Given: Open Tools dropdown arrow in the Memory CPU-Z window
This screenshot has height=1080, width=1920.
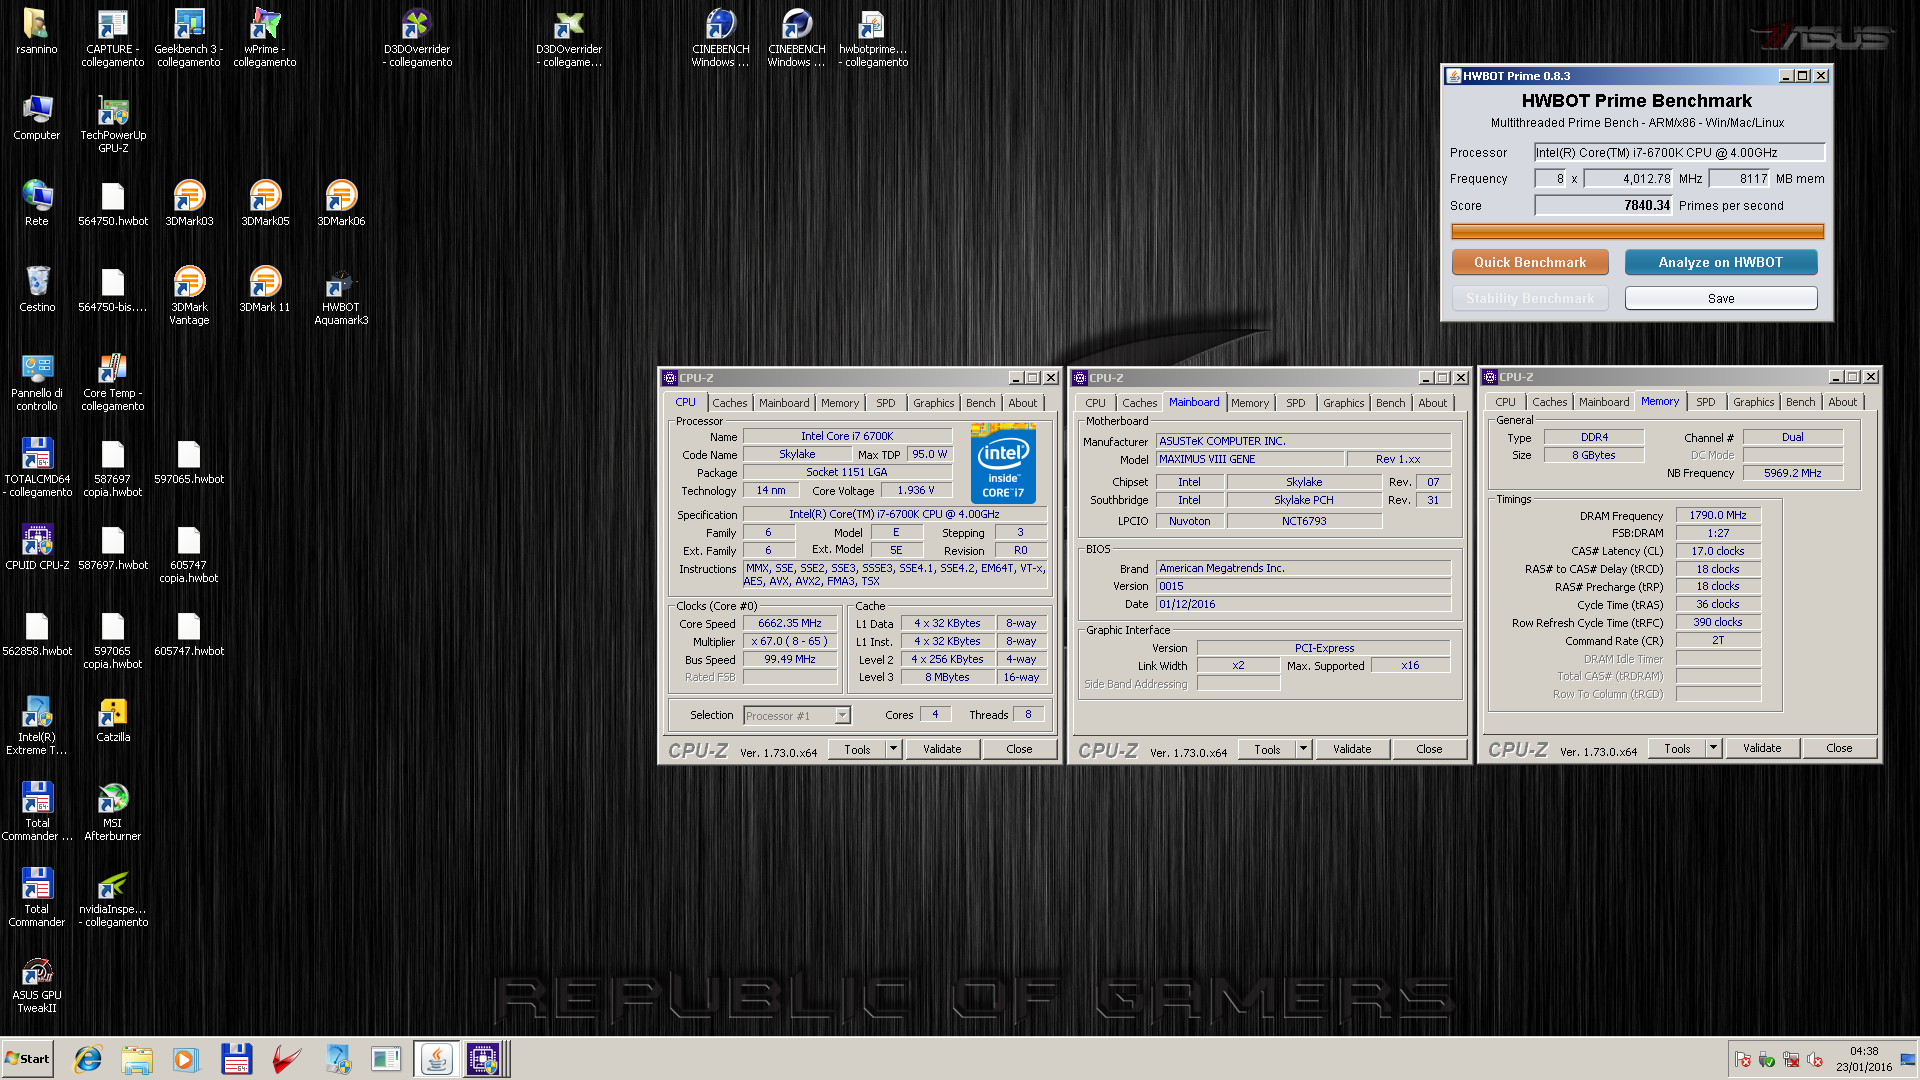Looking at the screenshot, I should coord(1713,748).
